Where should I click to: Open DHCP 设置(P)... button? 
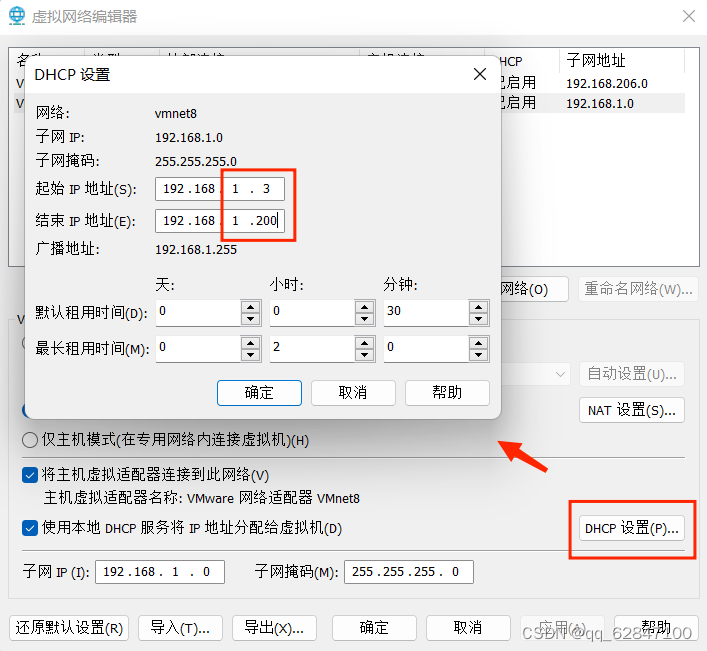pyautogui.click(x=632, y=528)
